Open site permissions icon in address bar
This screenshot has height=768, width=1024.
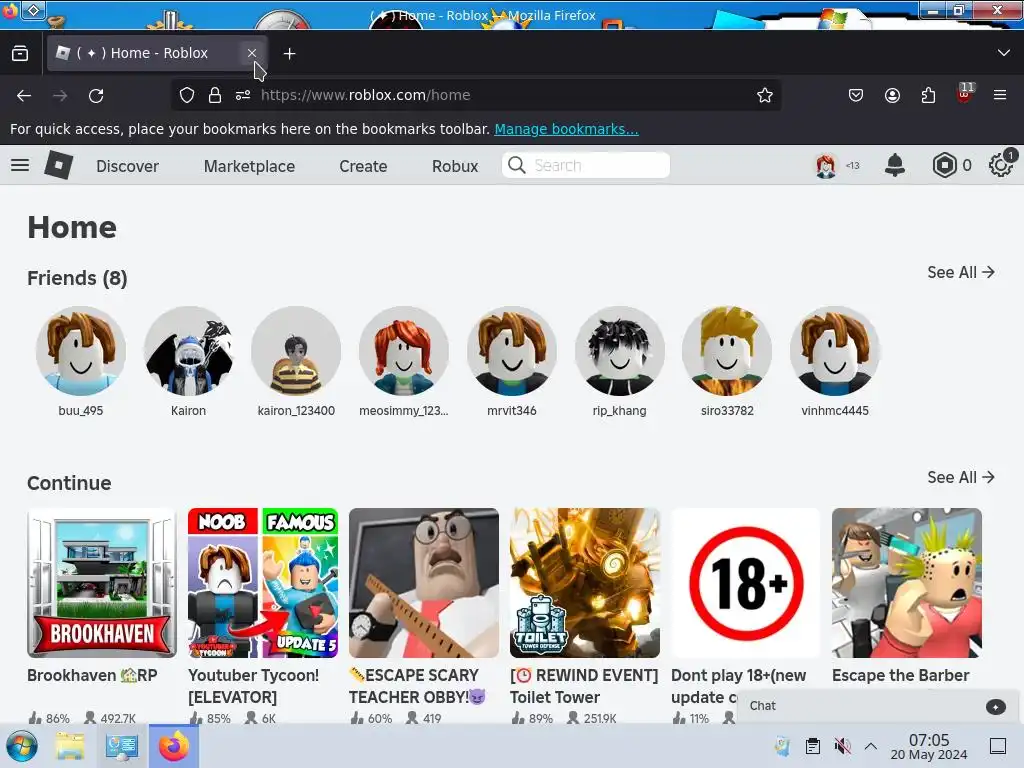click(243, 95)
